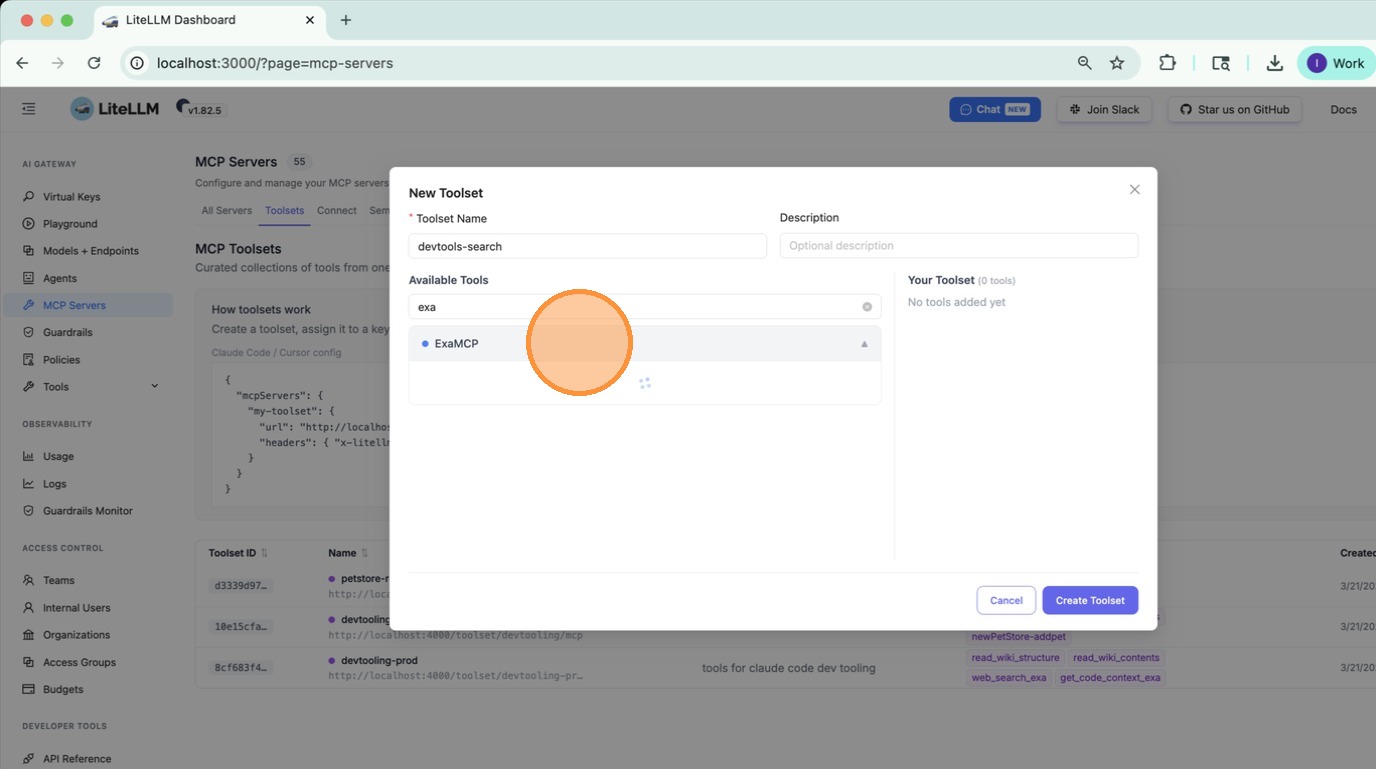
Task: Cancel the New Toolset dialog
Action: 1006,600
